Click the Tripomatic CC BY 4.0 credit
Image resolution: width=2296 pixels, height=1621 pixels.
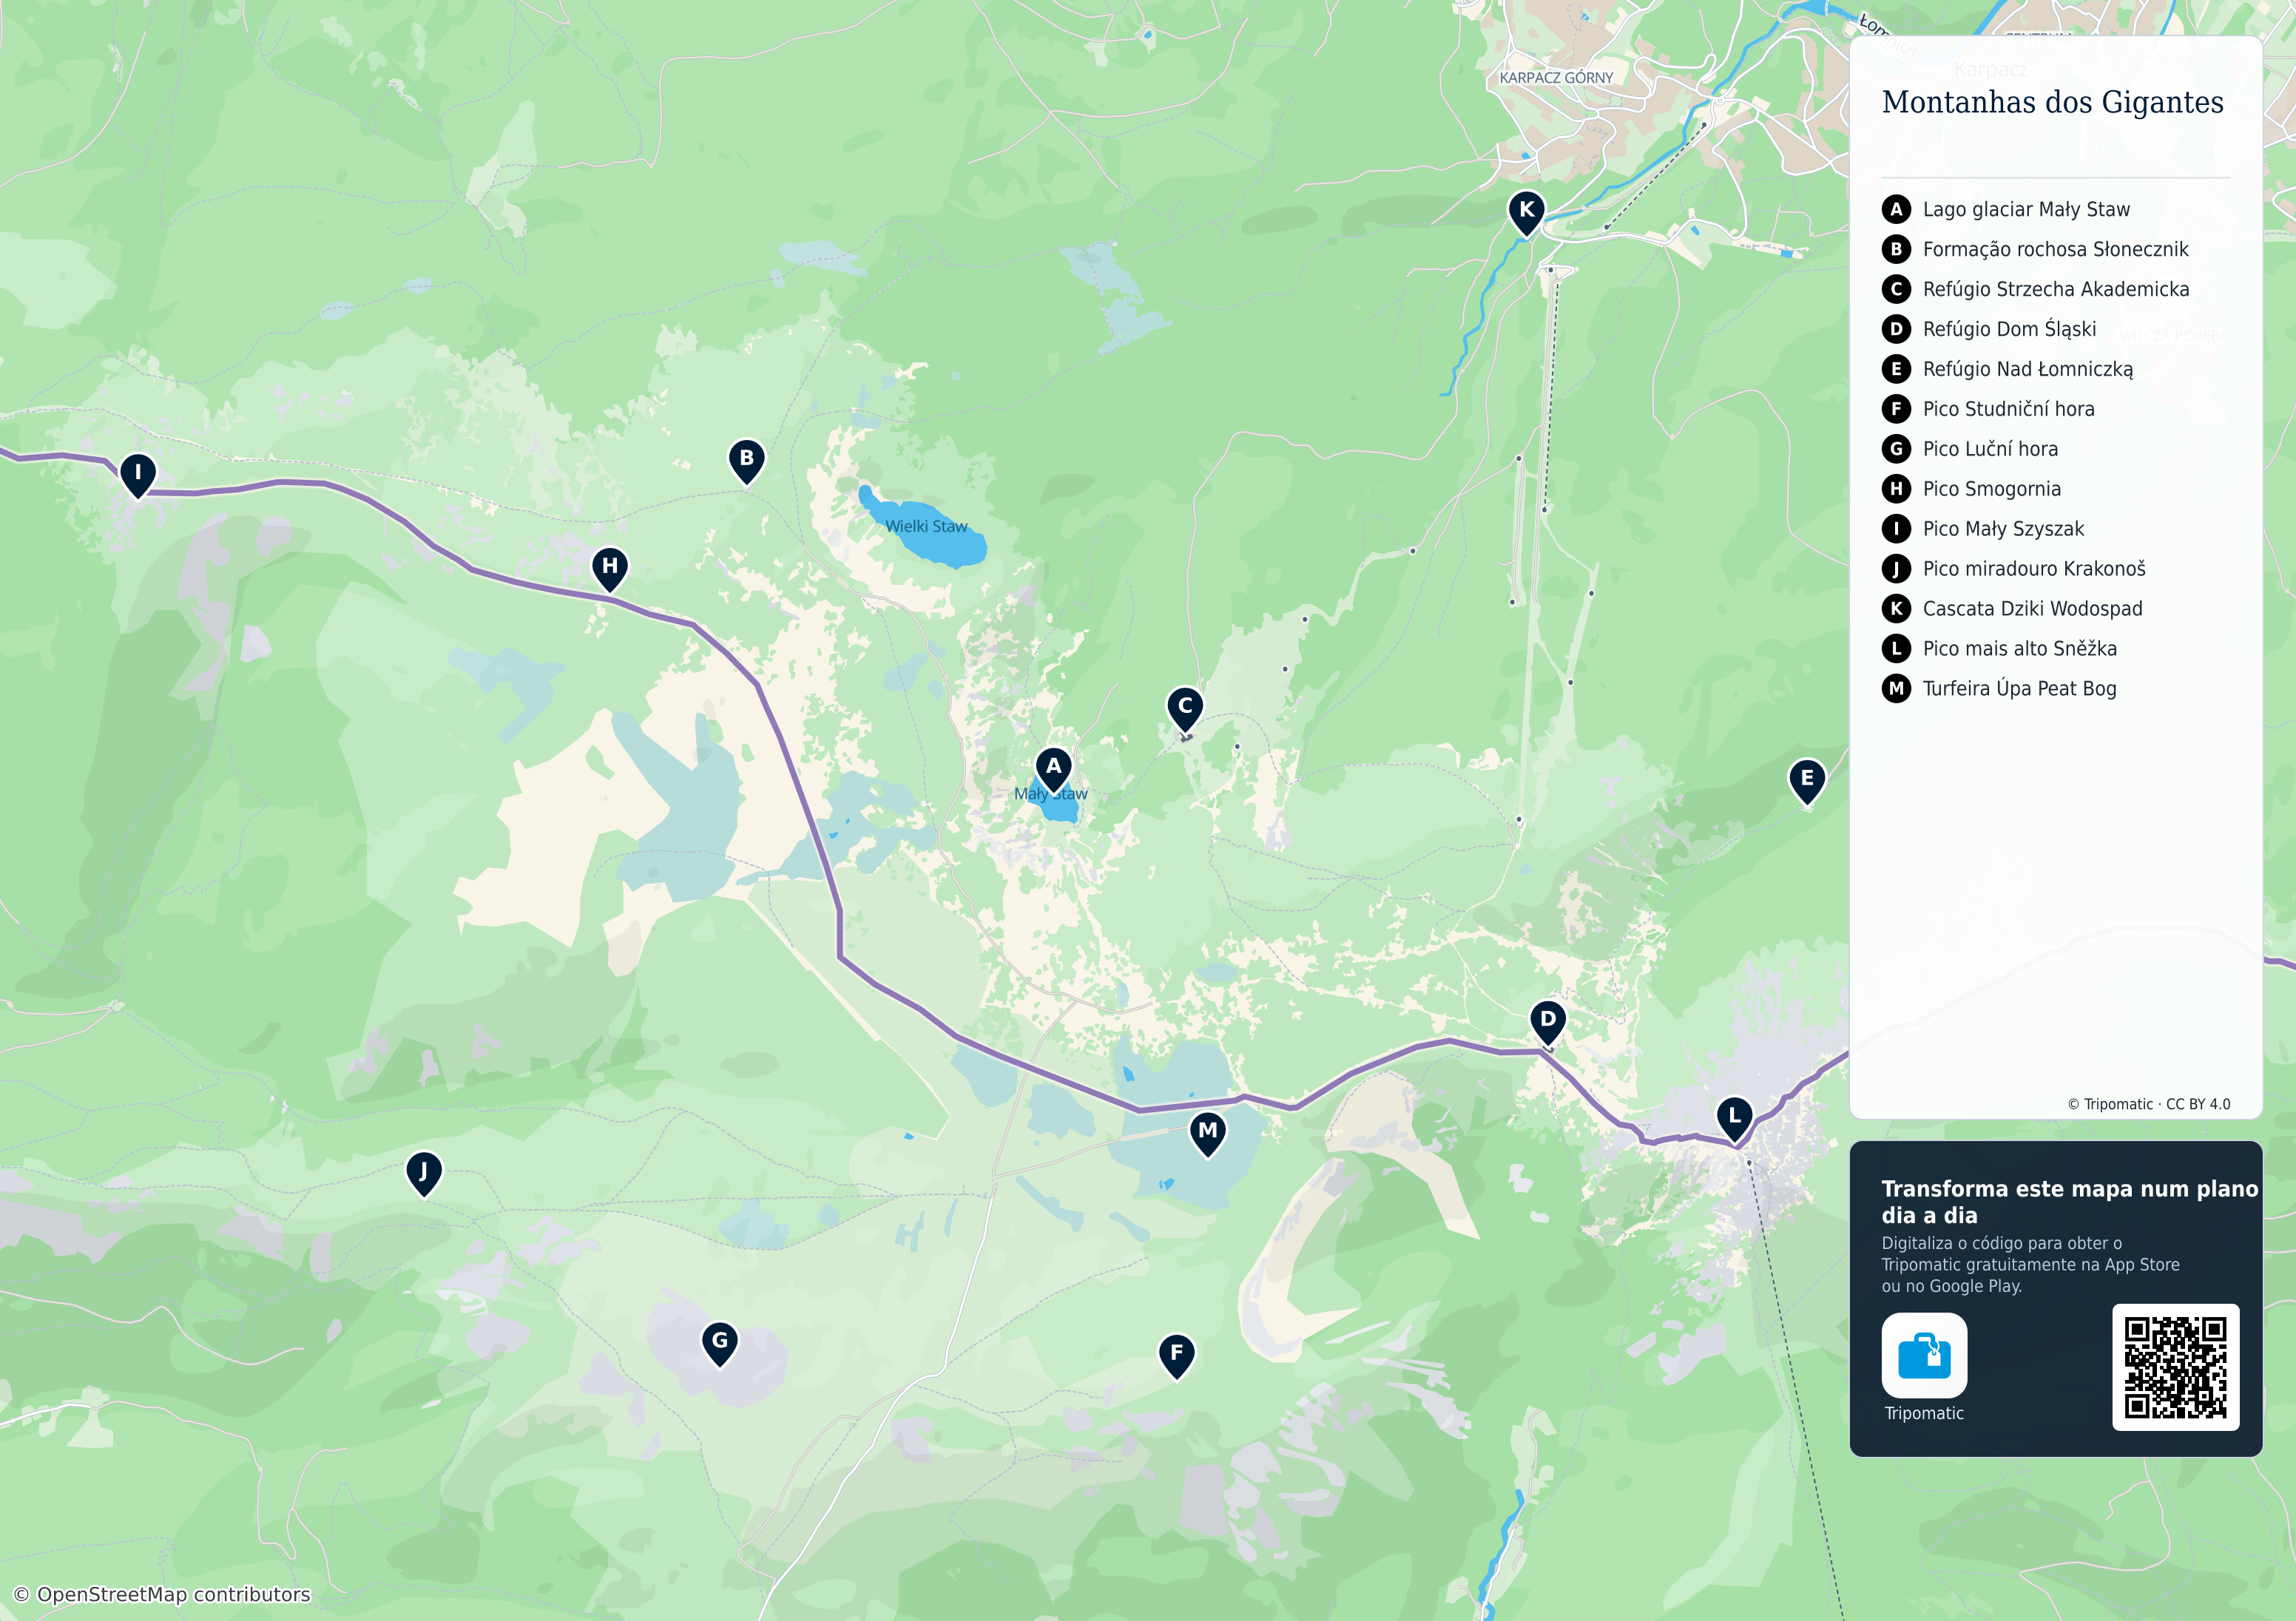(2149, 1104)
